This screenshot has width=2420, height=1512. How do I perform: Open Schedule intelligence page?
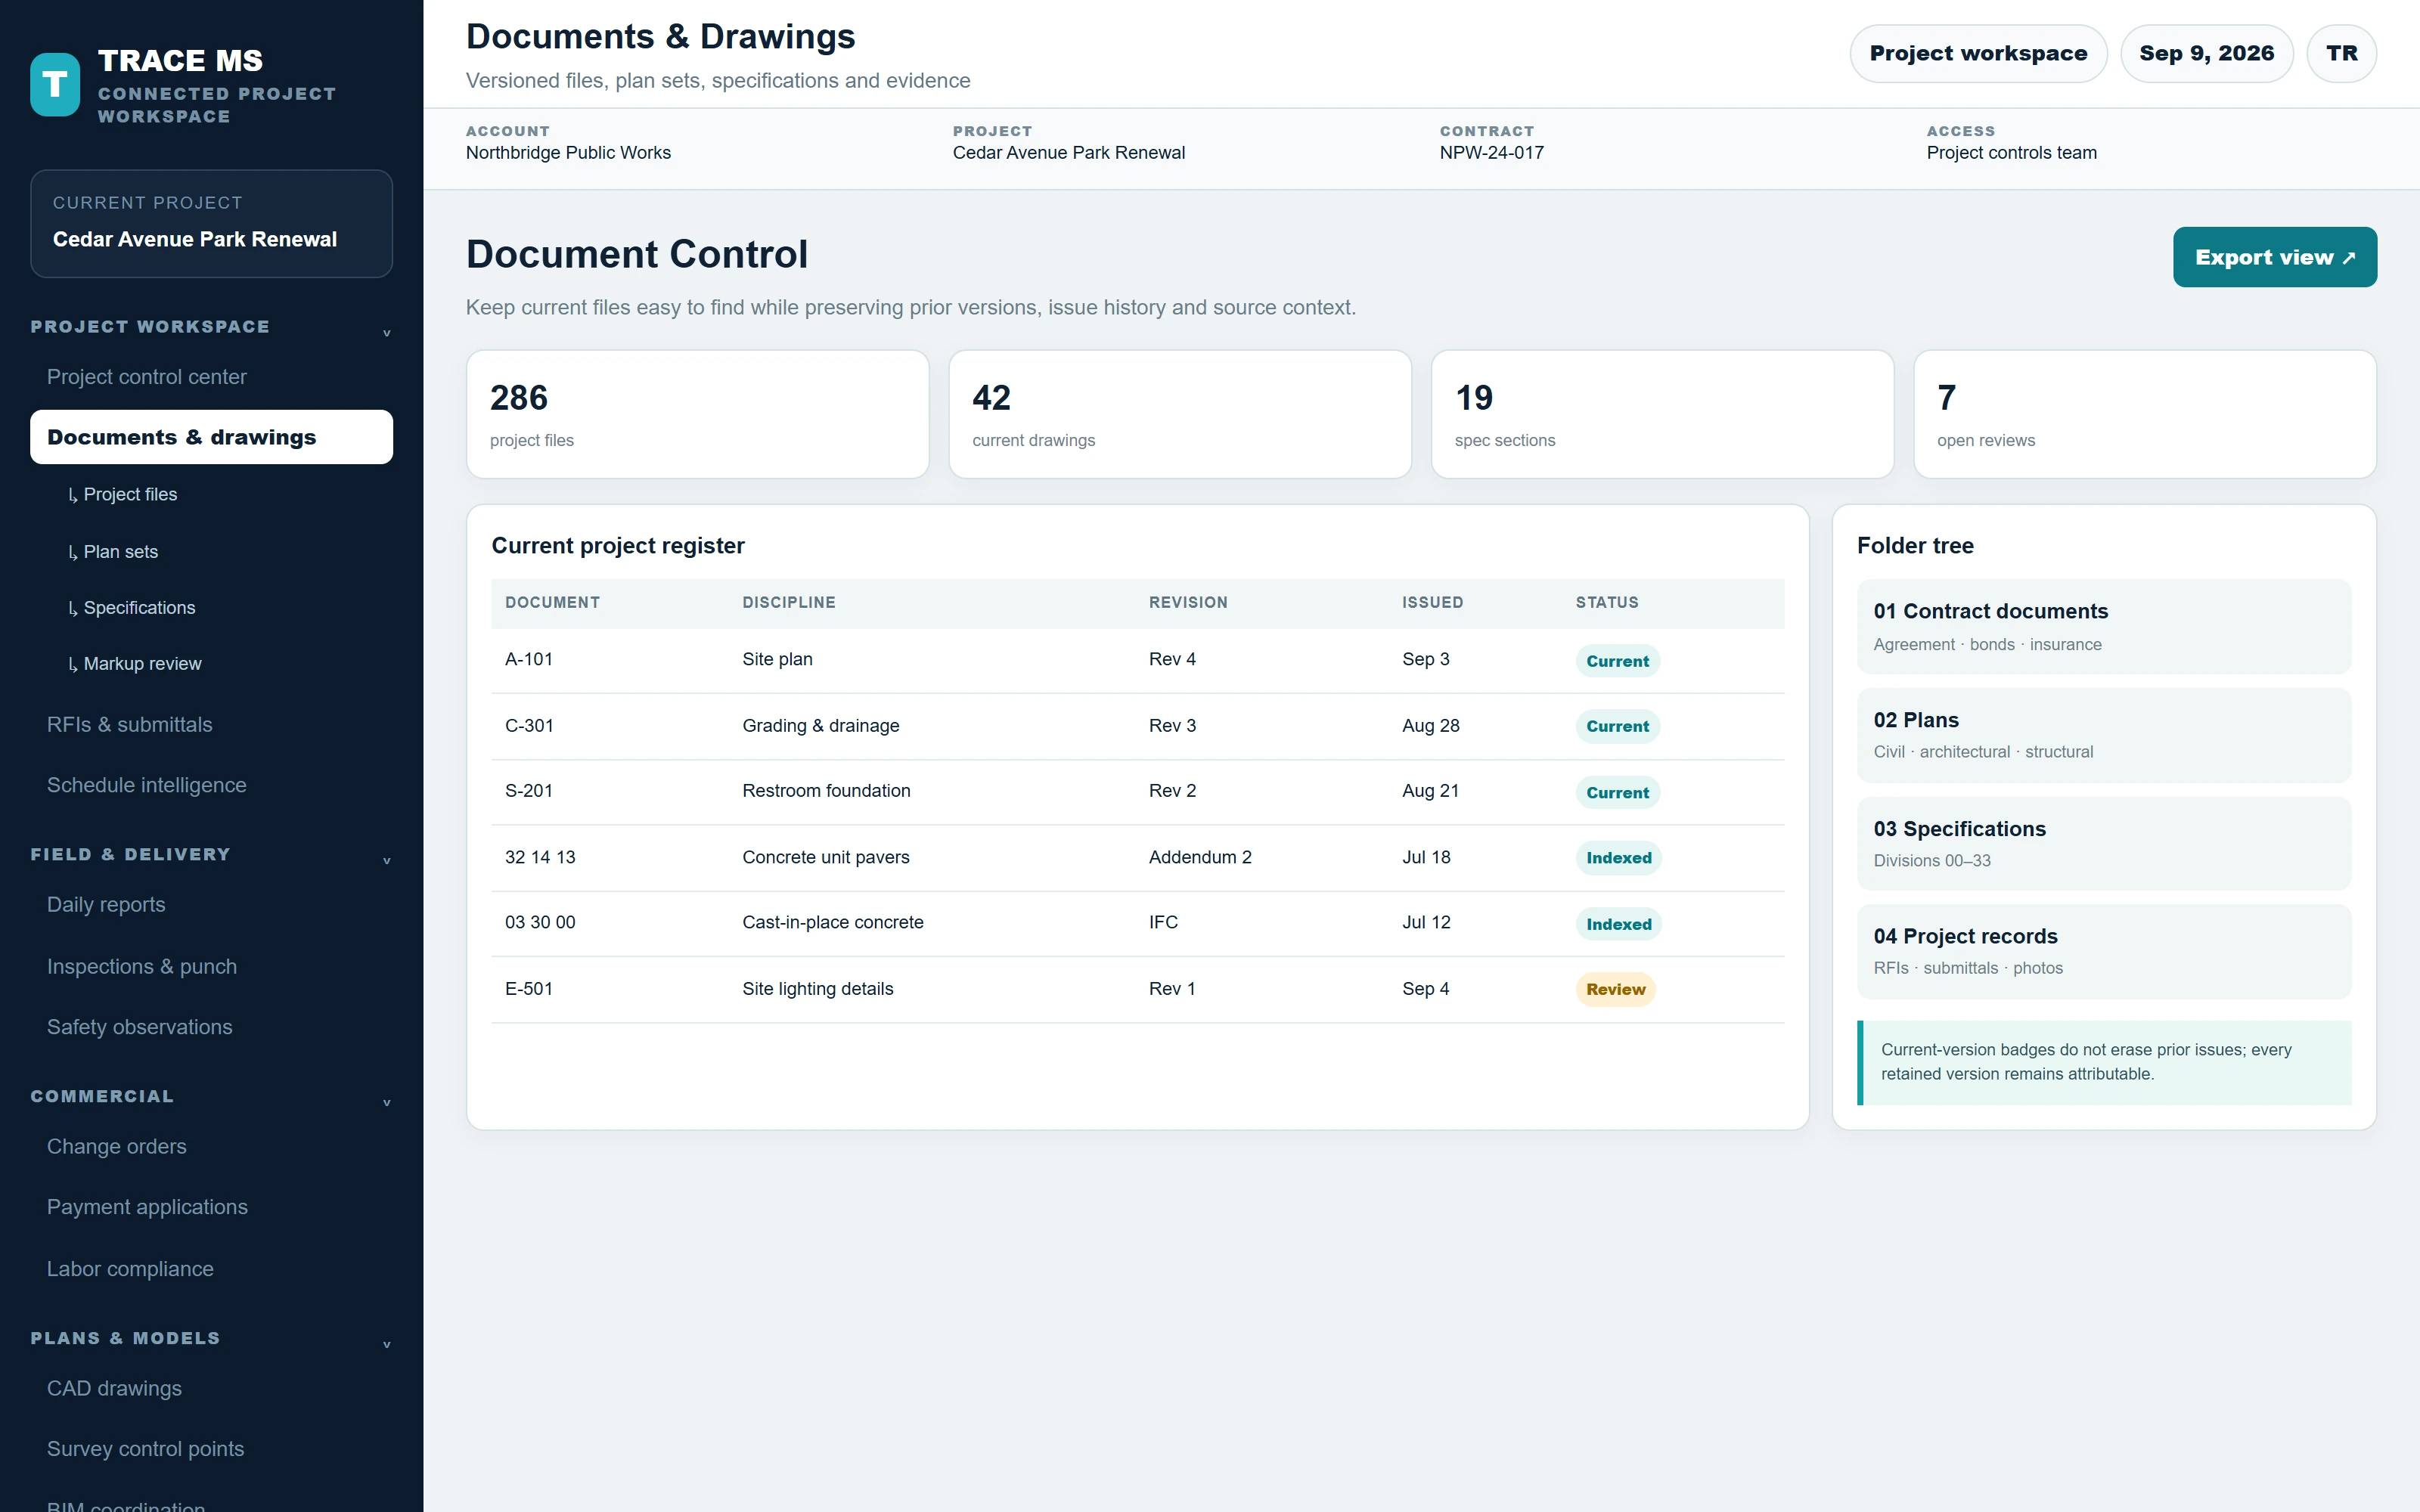211,785
